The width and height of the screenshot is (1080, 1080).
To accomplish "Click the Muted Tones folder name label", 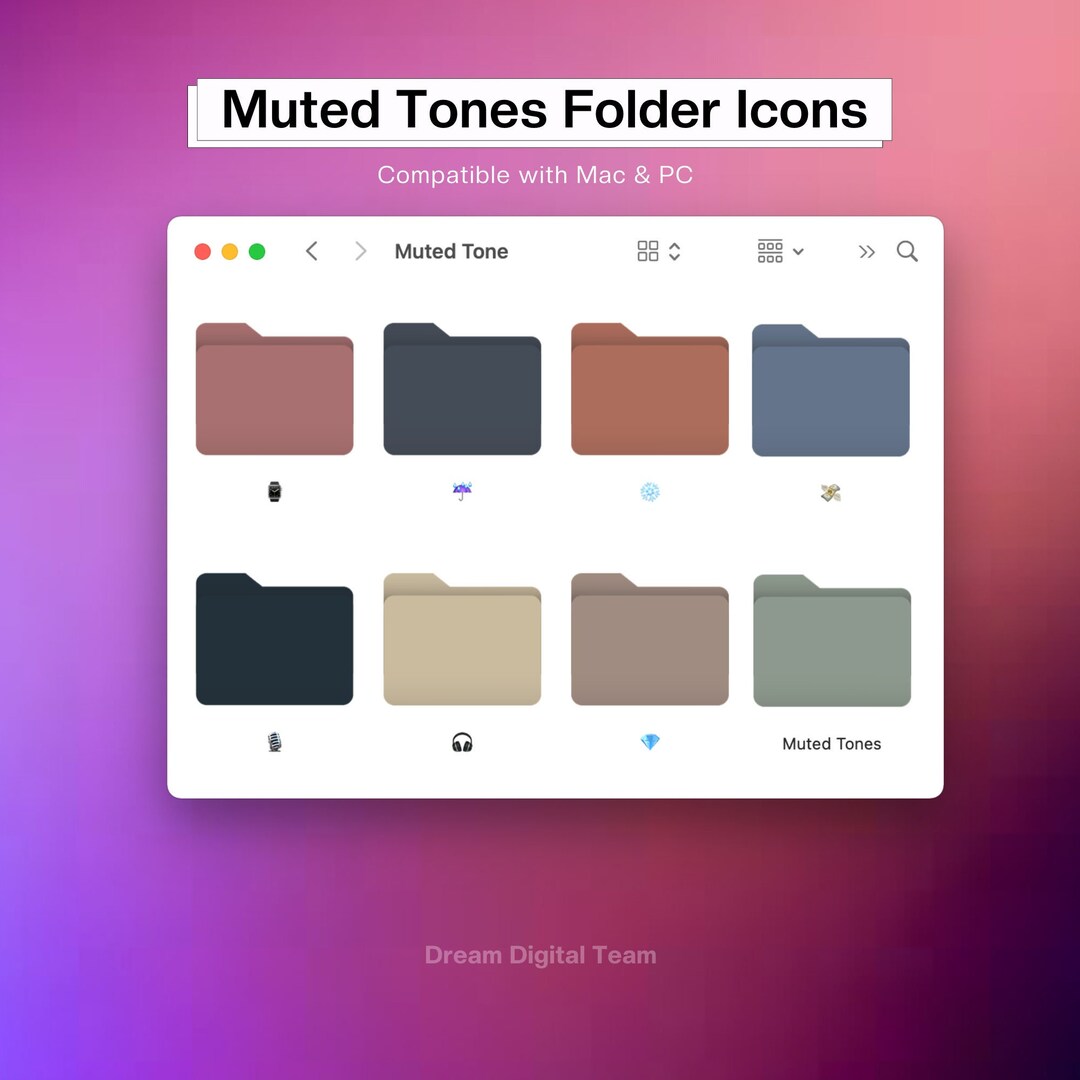I will (832, 744).
